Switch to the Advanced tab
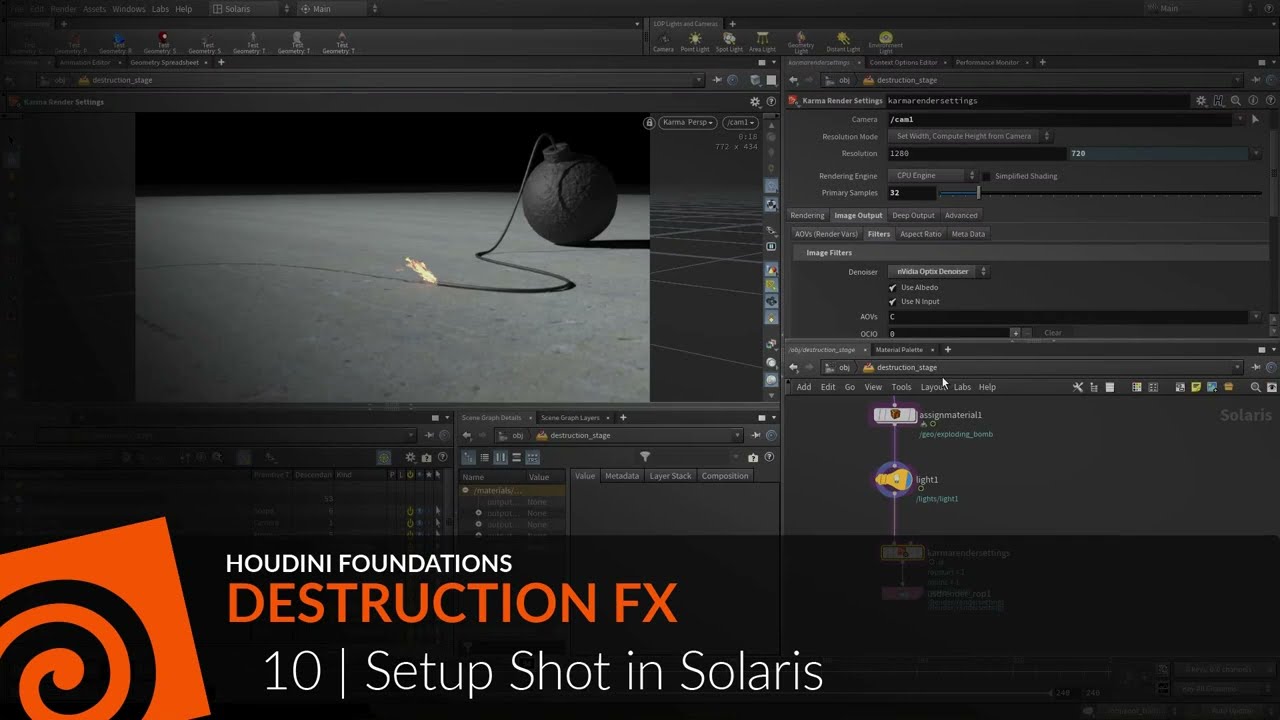 pos(961,215)
